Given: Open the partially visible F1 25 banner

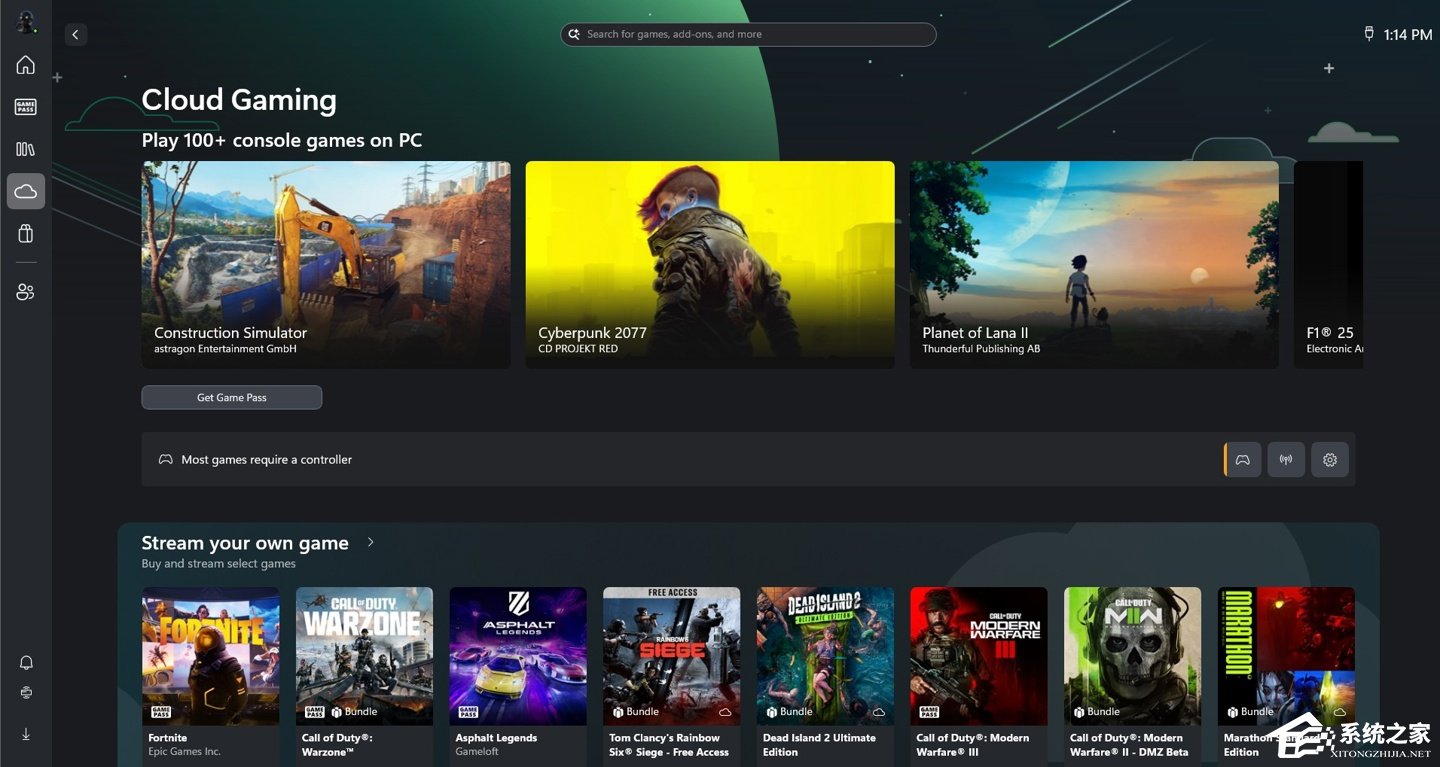Looking at the screenshot, I should pyautogui.click(x=1328, y=265).
